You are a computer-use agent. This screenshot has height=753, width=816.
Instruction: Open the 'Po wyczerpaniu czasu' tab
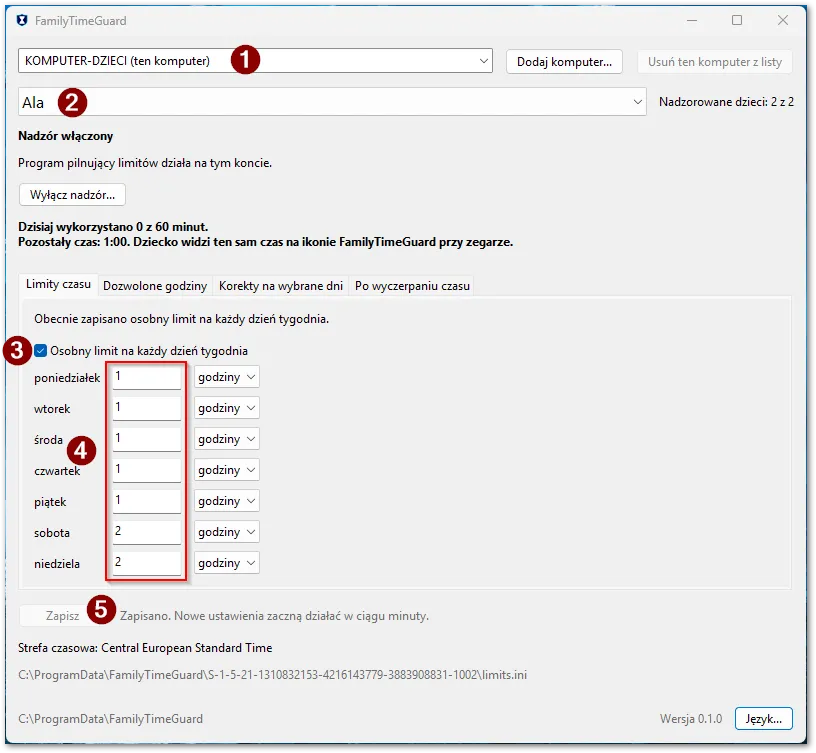(x=412, y=286)
